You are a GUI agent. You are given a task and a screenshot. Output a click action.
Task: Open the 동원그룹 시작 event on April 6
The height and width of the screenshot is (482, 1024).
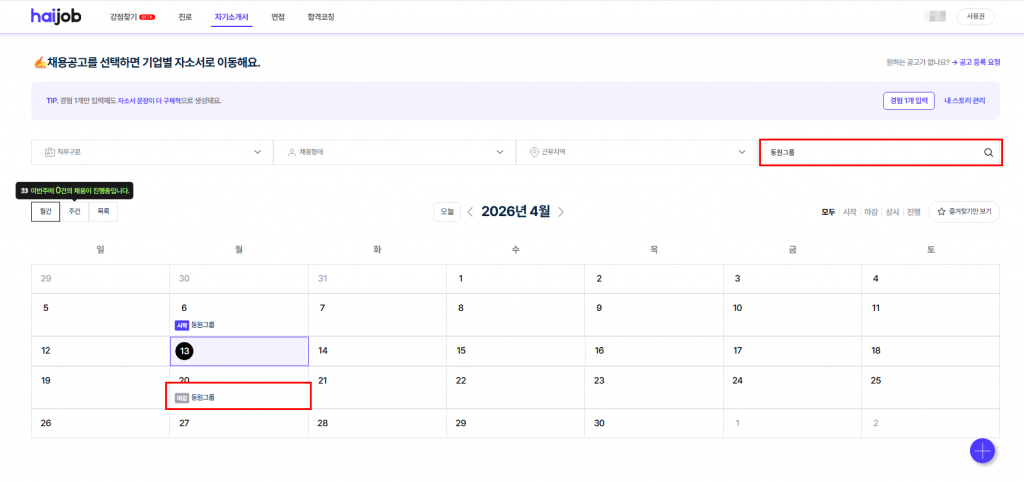195,325
